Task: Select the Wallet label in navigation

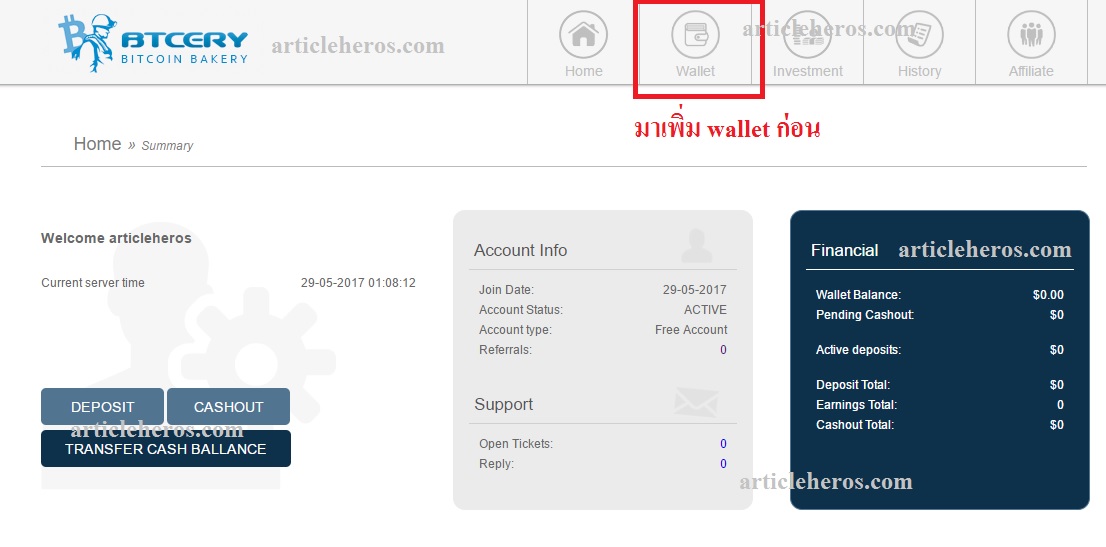Action: click(x=695, y=71)
